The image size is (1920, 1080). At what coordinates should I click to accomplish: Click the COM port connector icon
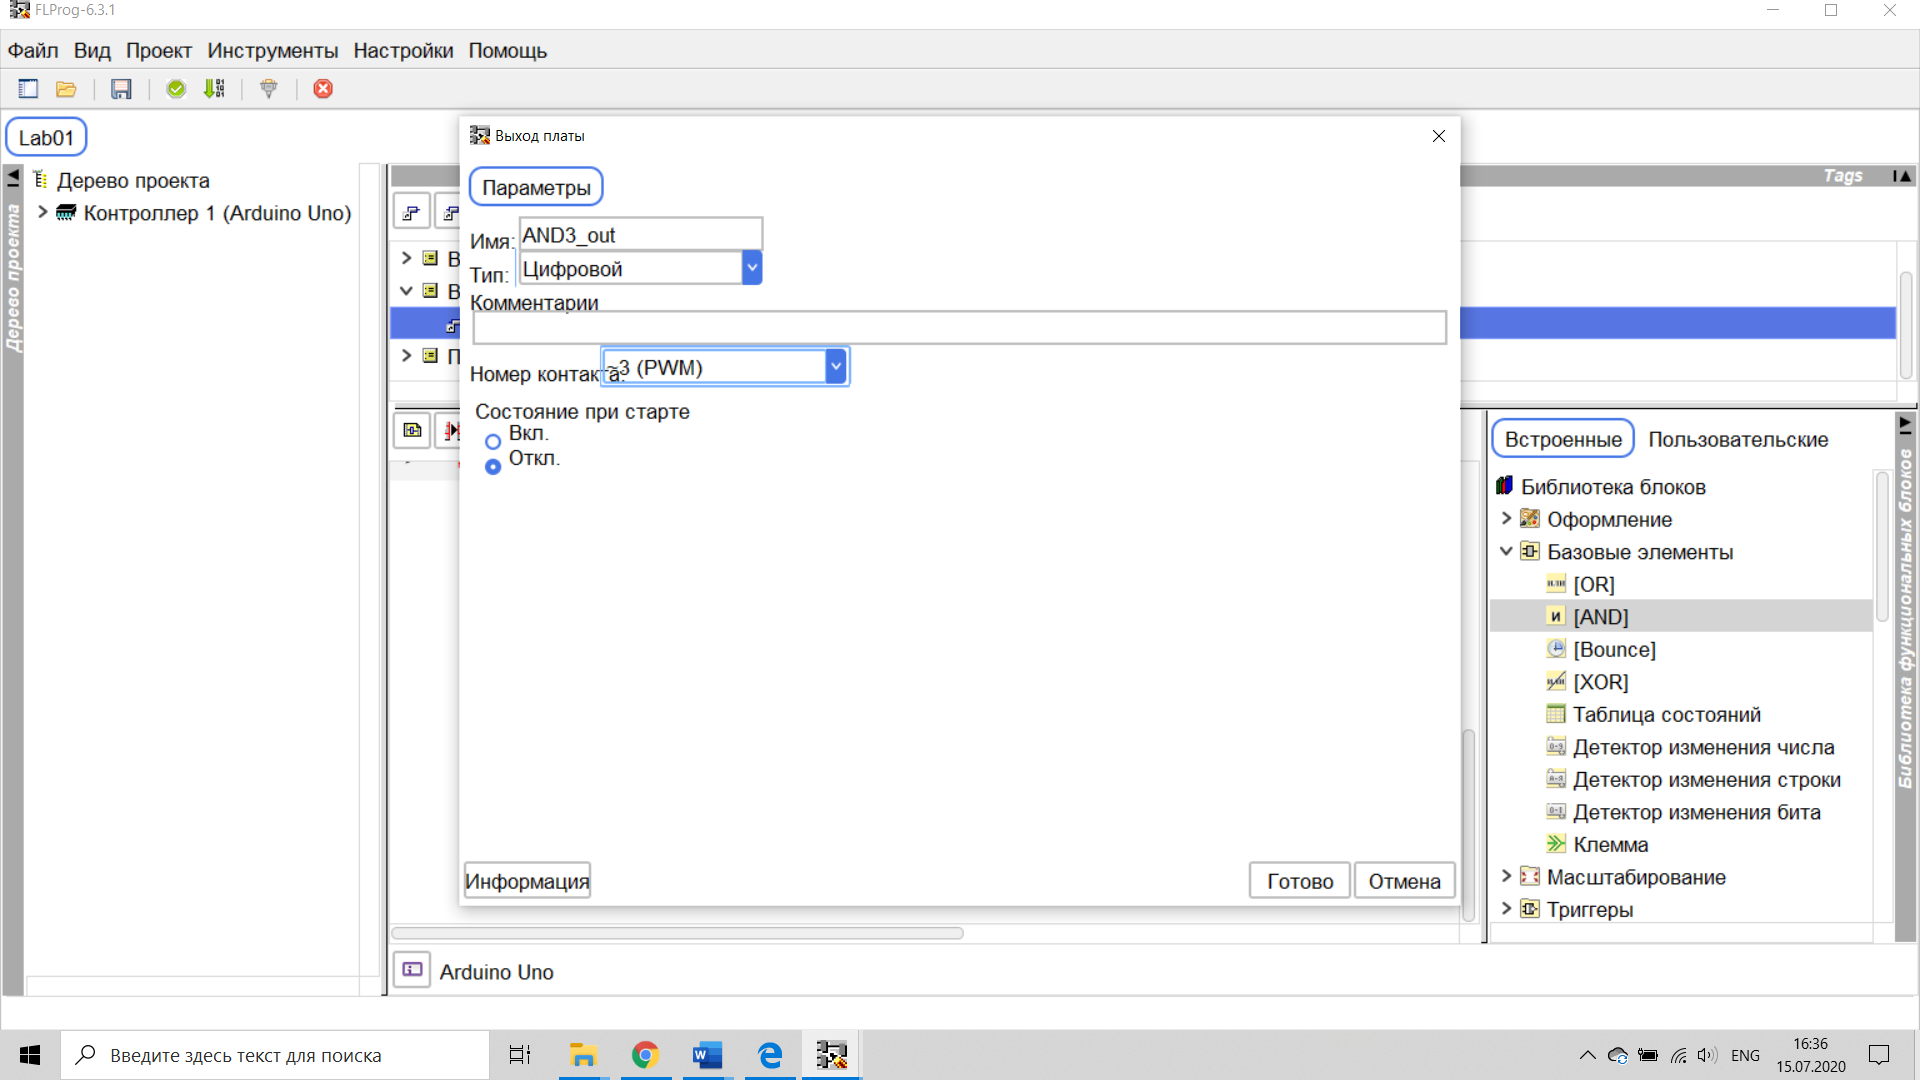coord(268,89)
